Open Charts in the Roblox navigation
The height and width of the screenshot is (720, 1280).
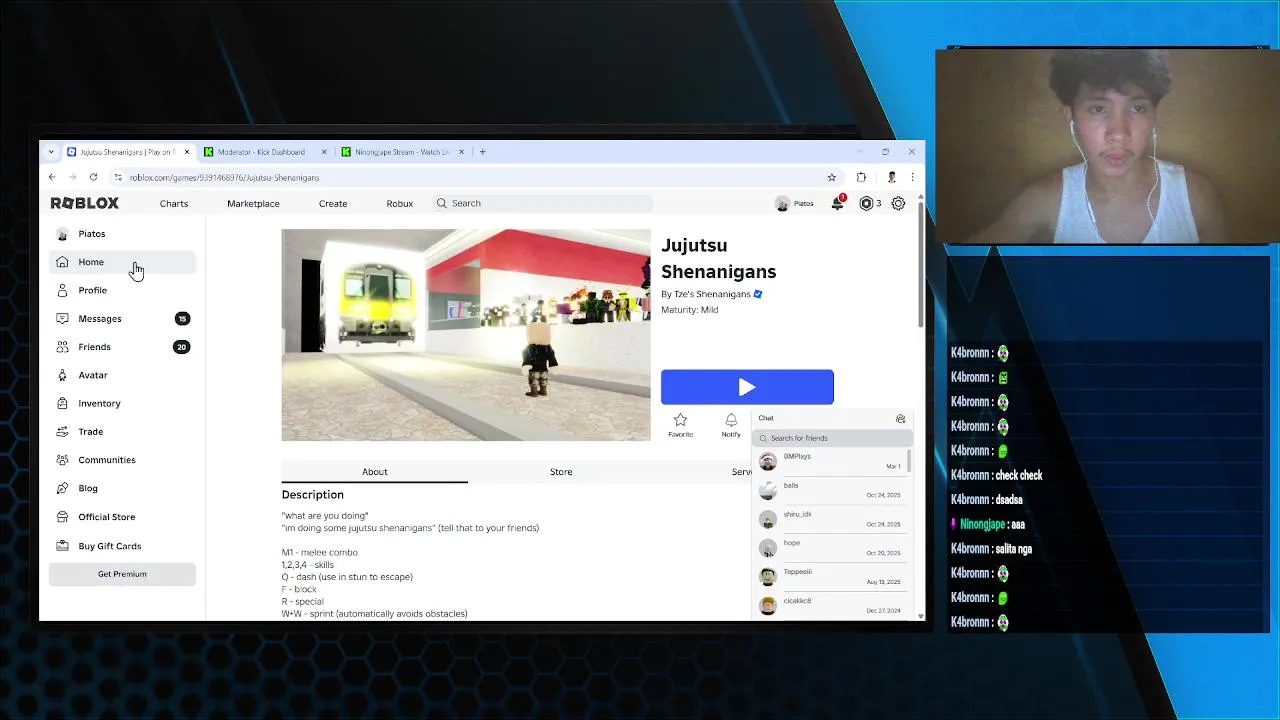[174, 204]
